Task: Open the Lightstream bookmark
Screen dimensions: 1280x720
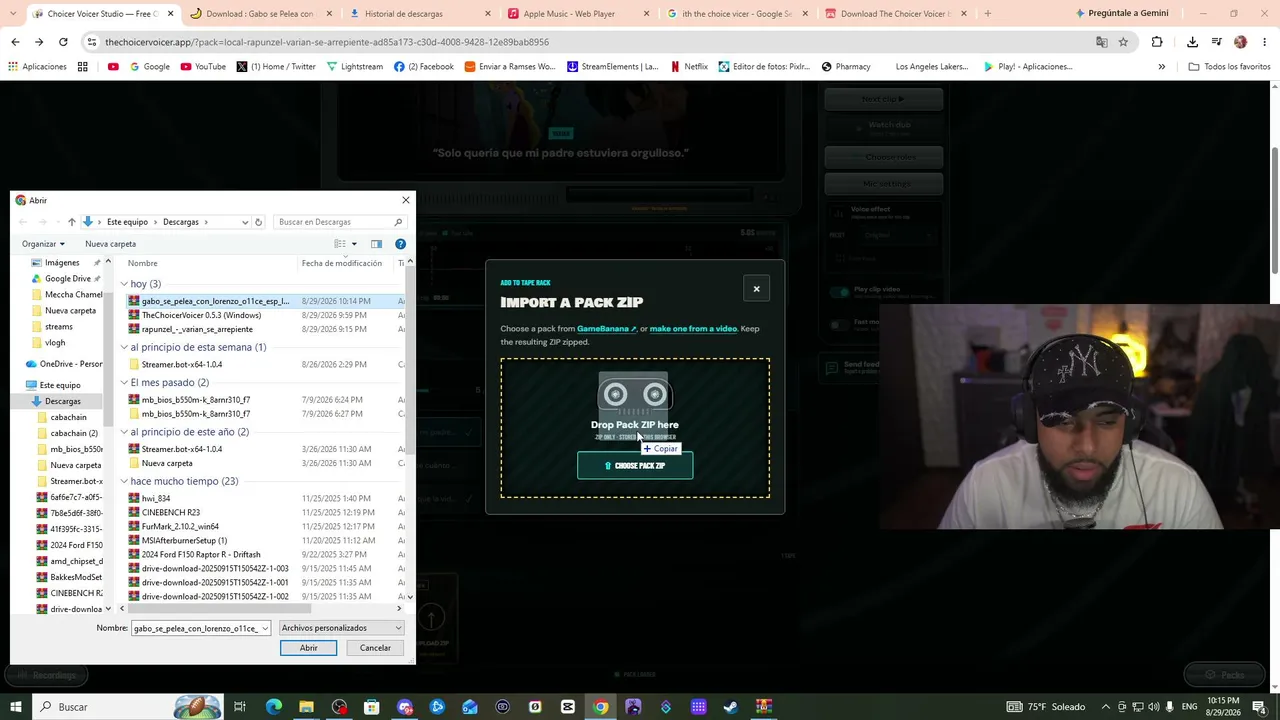Action: pyautogui.click(x=354, y=67)
